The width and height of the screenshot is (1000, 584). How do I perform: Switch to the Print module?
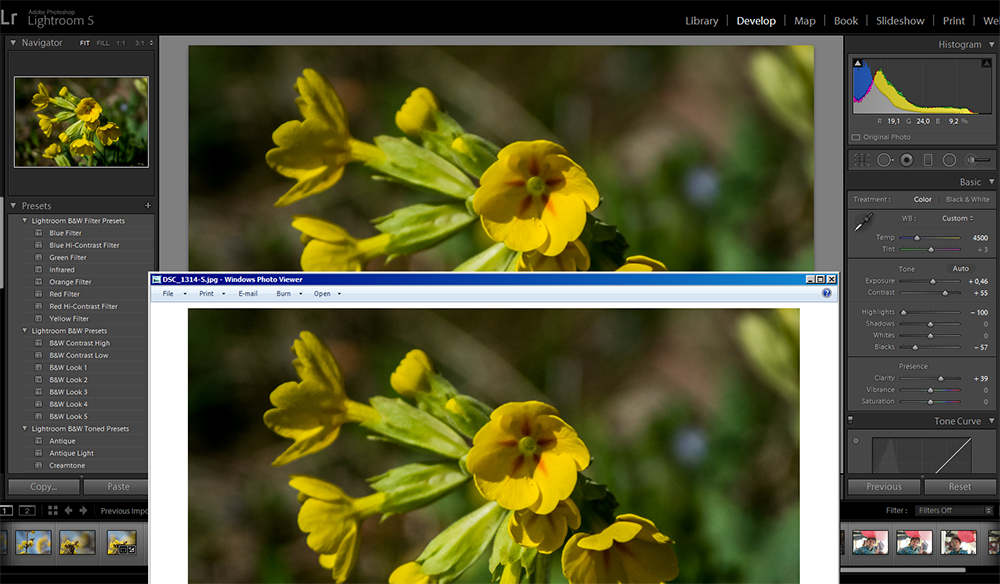coord(953,21)
